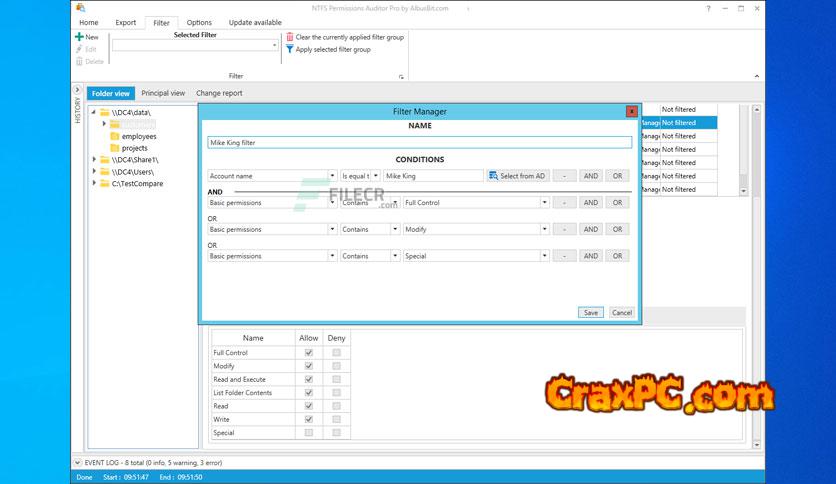Toggle the Special Allow checkbox
This screenshot has width=836, height=484.
309,433
